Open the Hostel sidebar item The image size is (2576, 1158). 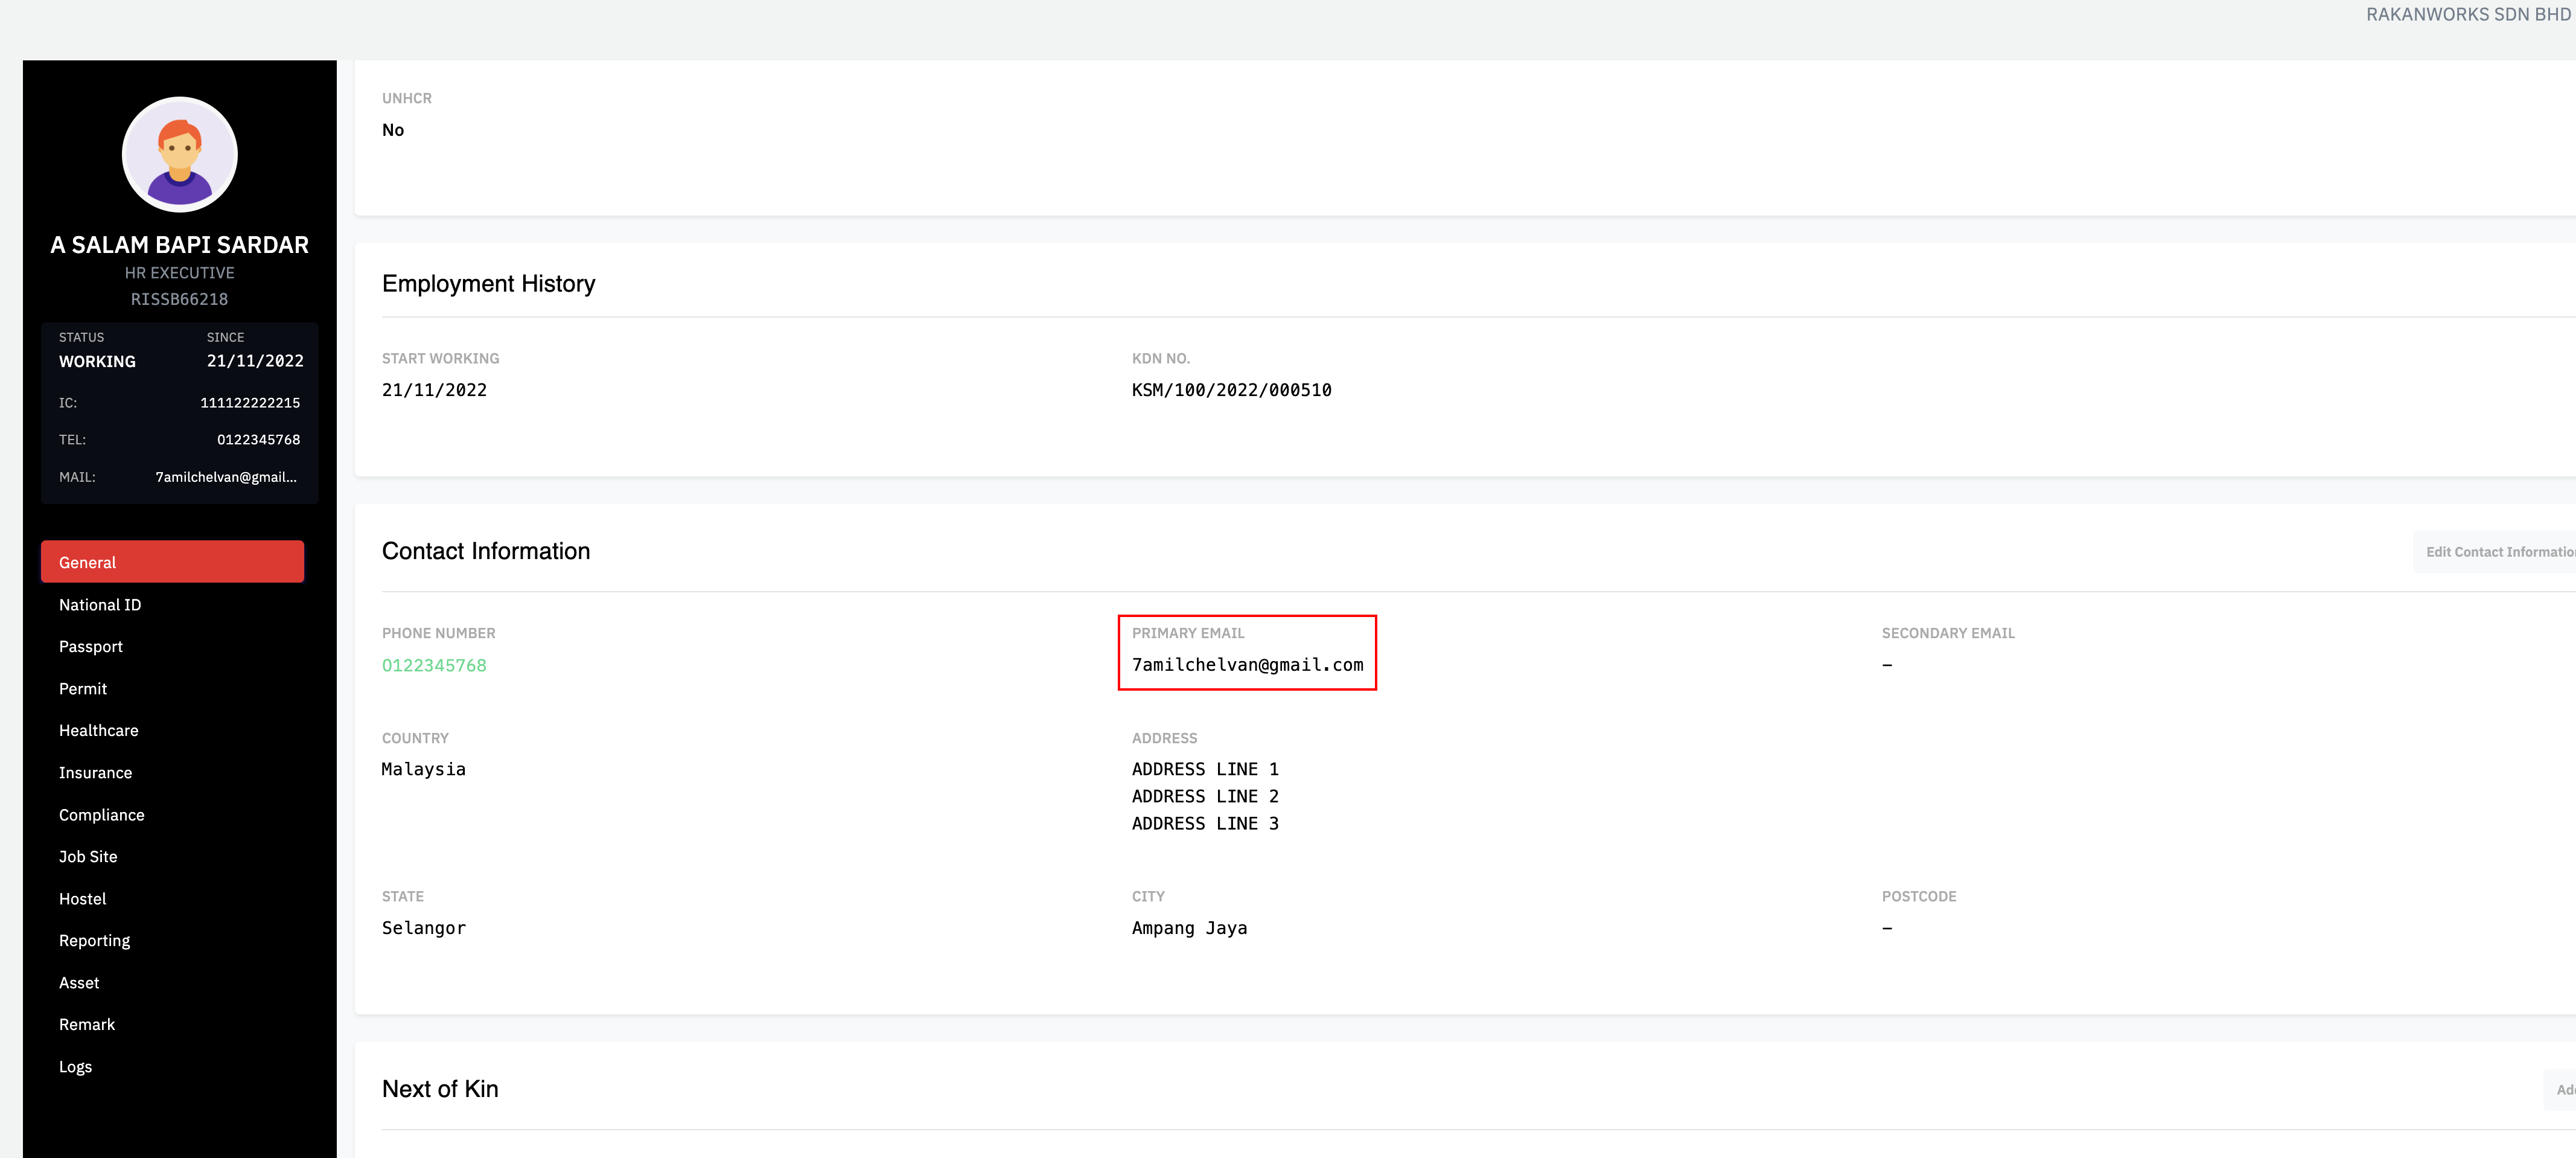(83, 899)
